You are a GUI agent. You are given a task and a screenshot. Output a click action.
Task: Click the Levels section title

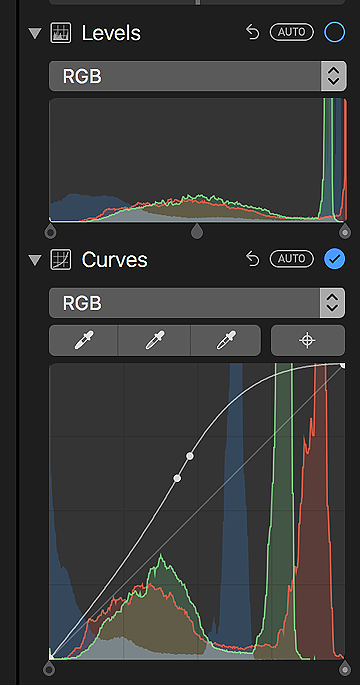[111, 33]
